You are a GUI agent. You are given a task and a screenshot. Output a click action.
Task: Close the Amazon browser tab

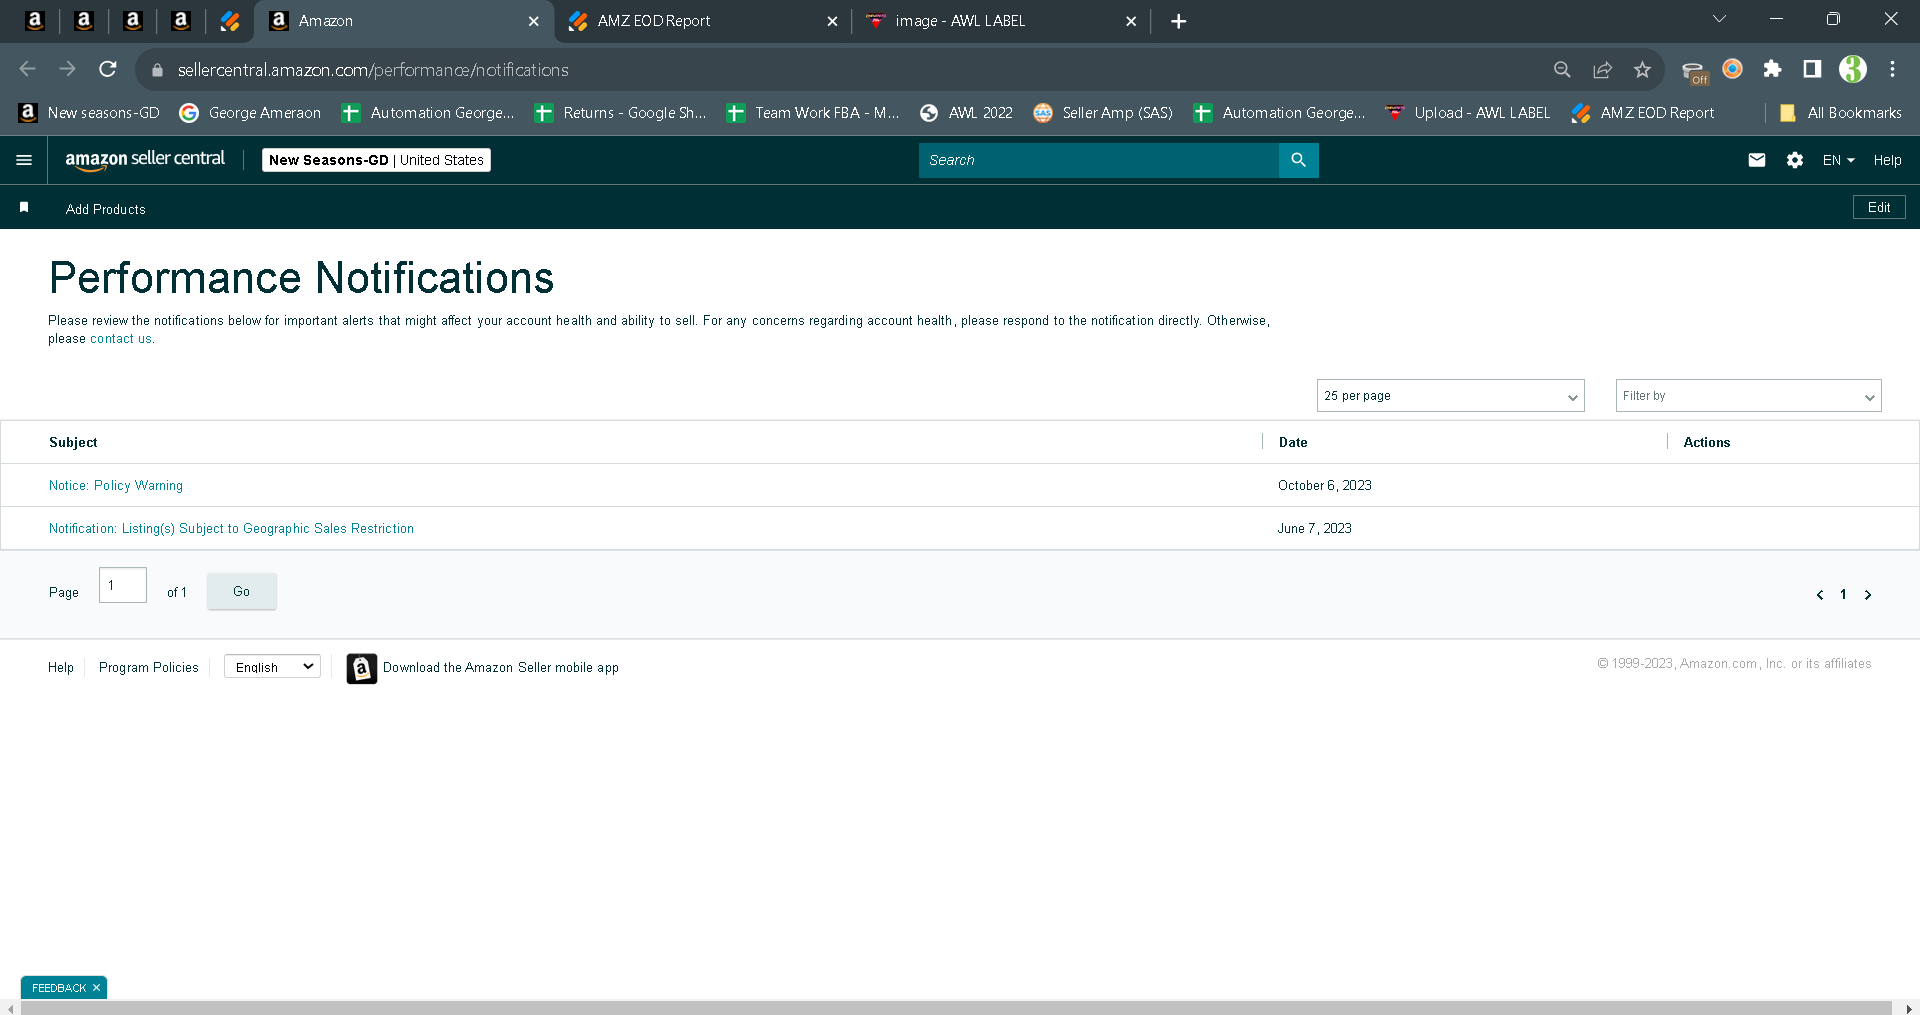pos(534,21)
